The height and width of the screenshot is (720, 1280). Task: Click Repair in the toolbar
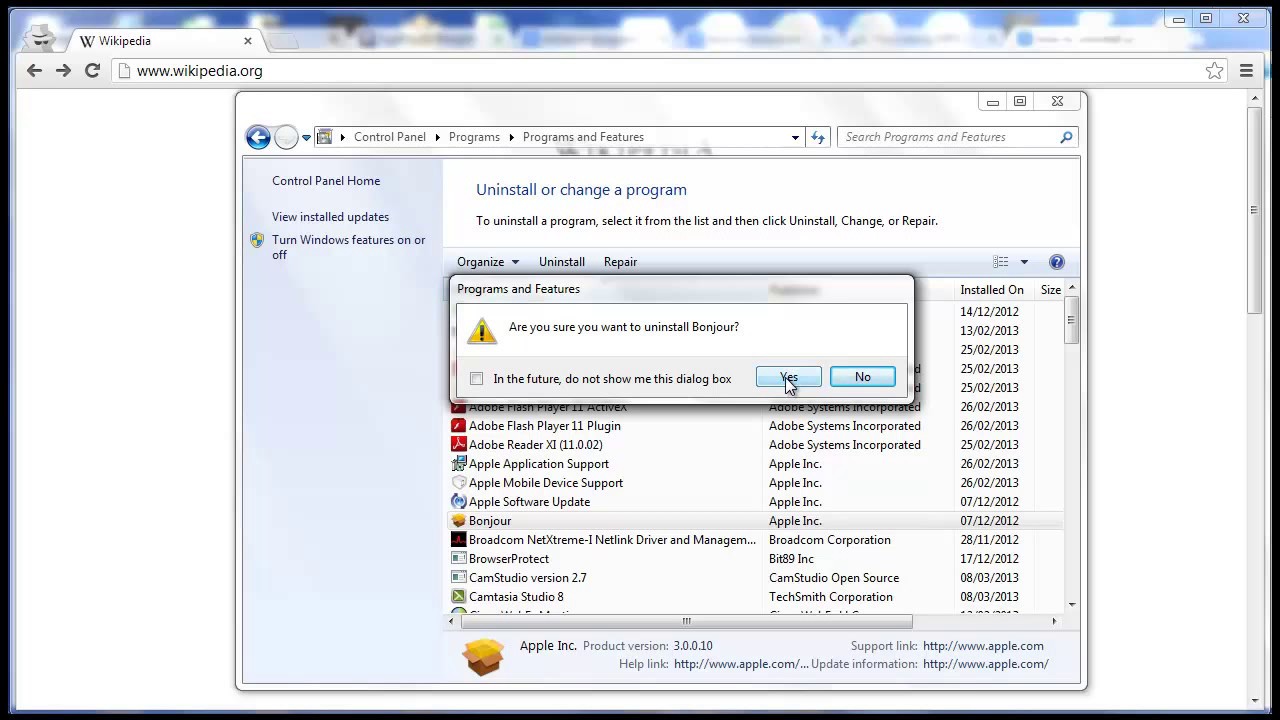[x=620, y=262]
